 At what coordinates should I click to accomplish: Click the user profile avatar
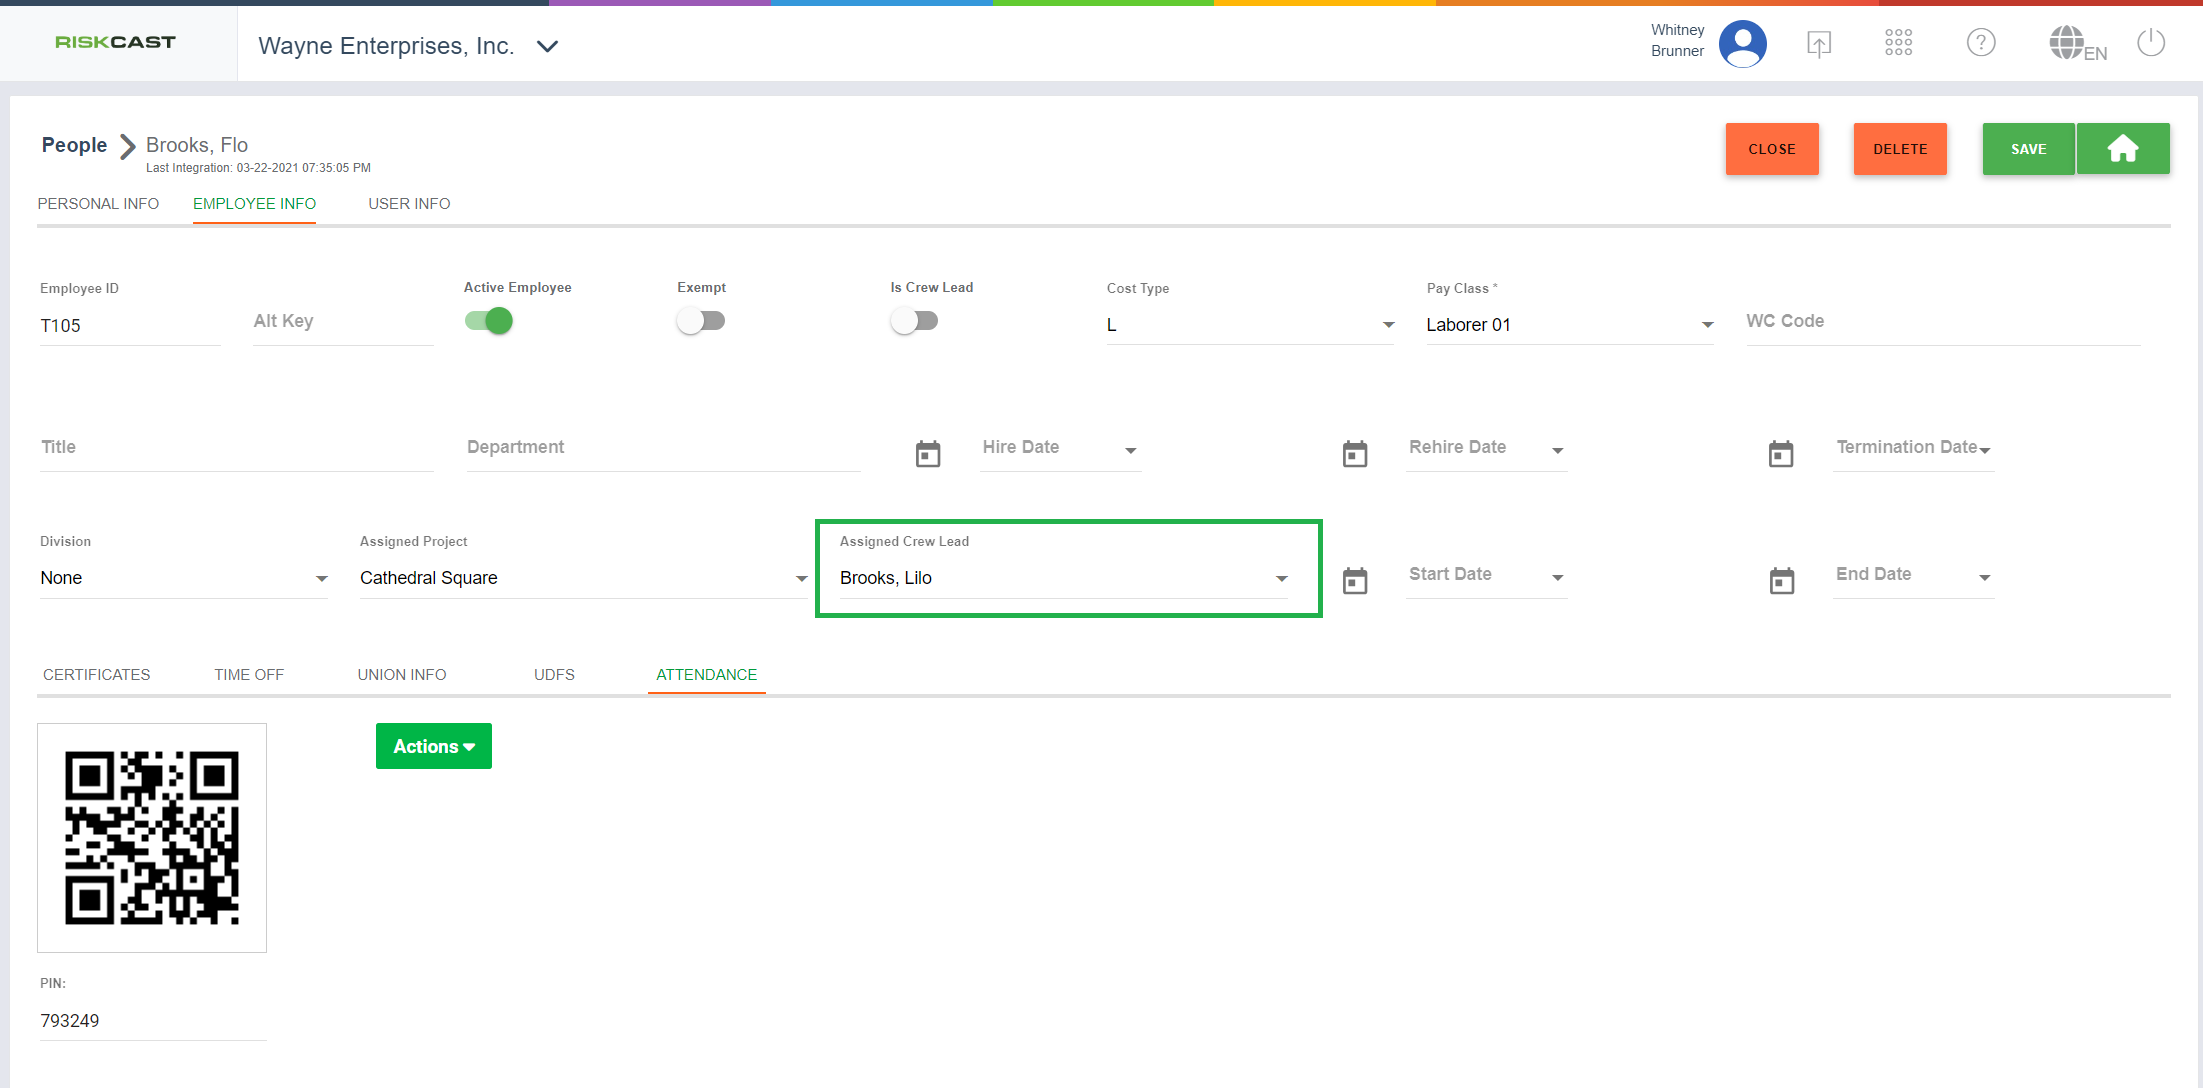[1742, 43]
